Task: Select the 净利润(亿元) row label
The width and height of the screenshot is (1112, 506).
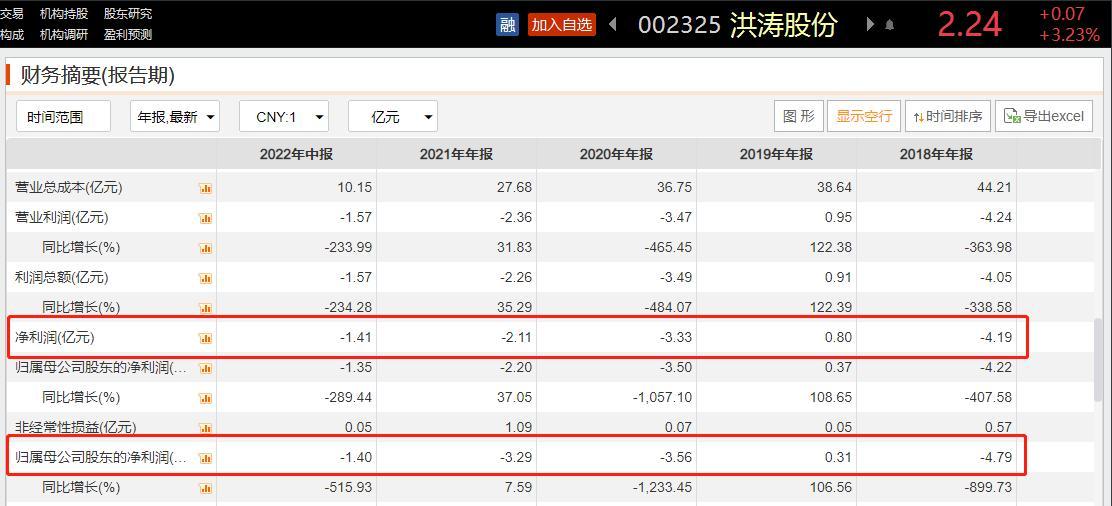Action: click(x=55, y=338)
